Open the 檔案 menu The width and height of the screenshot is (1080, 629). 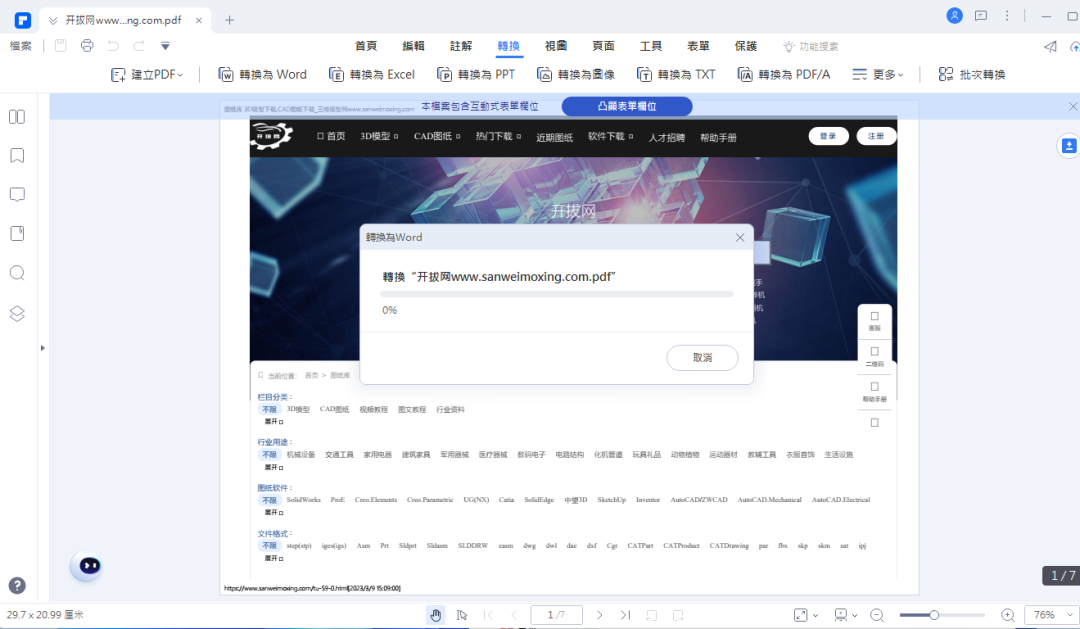pyautogui.click(x=21, y=46)
